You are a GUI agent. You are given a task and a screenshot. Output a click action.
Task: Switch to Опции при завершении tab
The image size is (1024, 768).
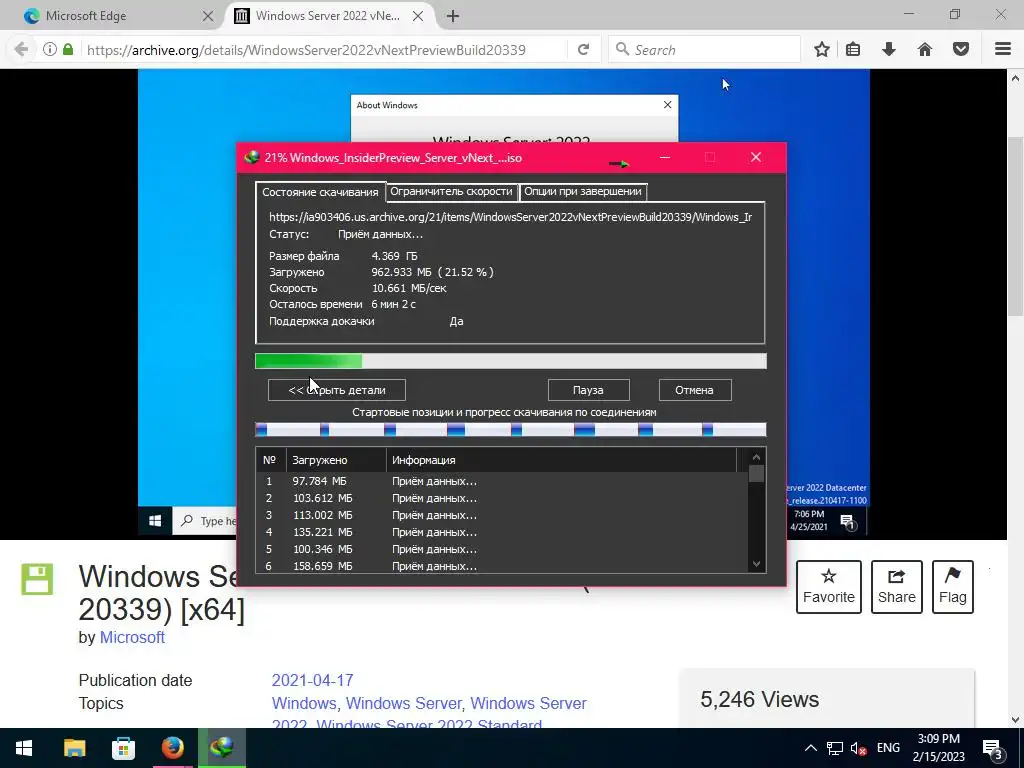[x=583, y=191]
